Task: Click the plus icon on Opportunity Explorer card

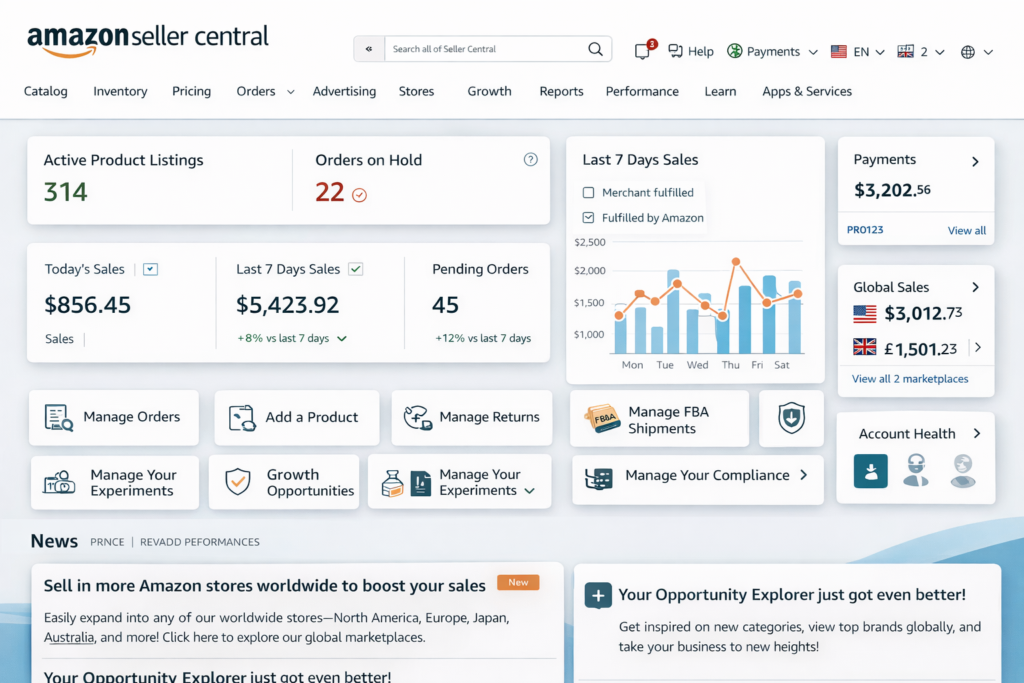Action: click(598, 595)
